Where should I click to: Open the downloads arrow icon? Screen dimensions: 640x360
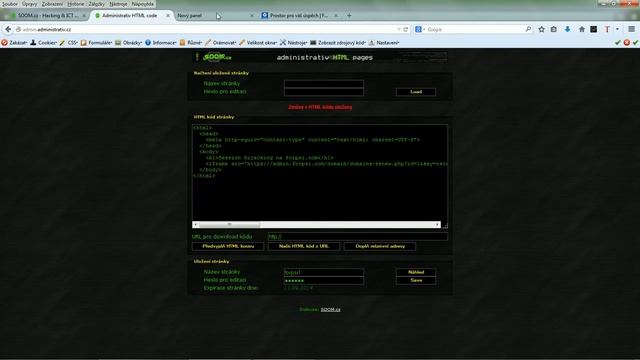(567, 29)
